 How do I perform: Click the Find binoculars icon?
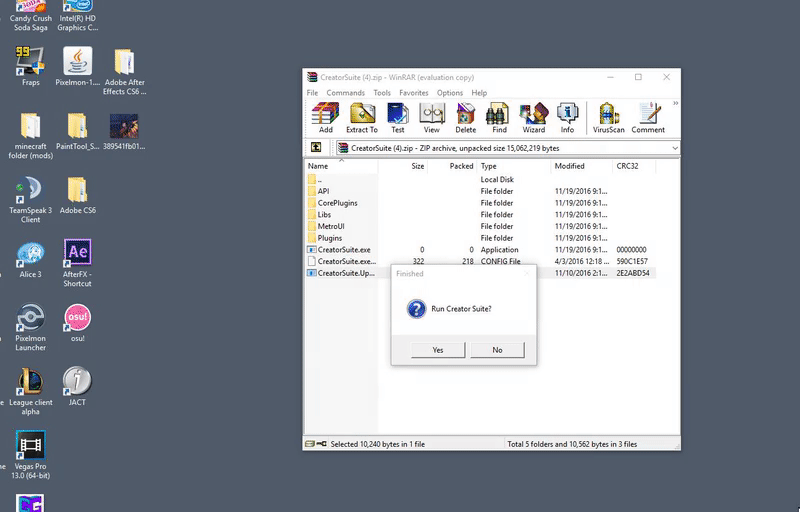[499, 118]
